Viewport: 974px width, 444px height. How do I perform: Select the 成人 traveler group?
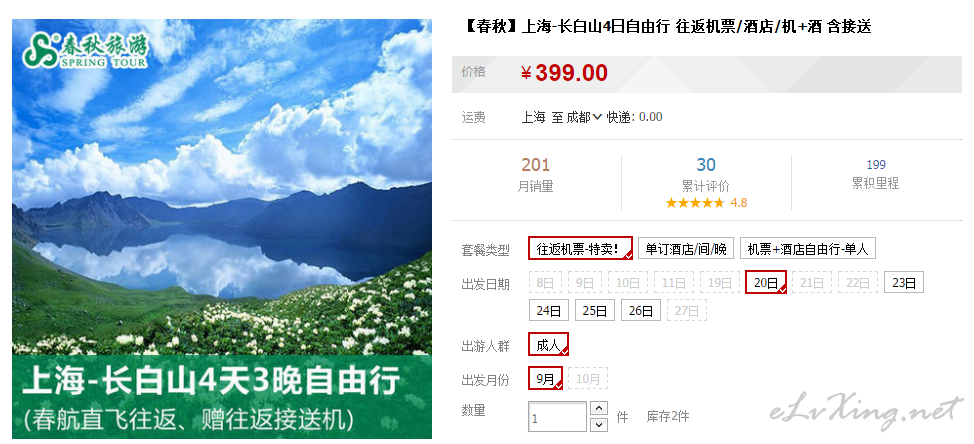pyautogui.click(x=548, y=345)
